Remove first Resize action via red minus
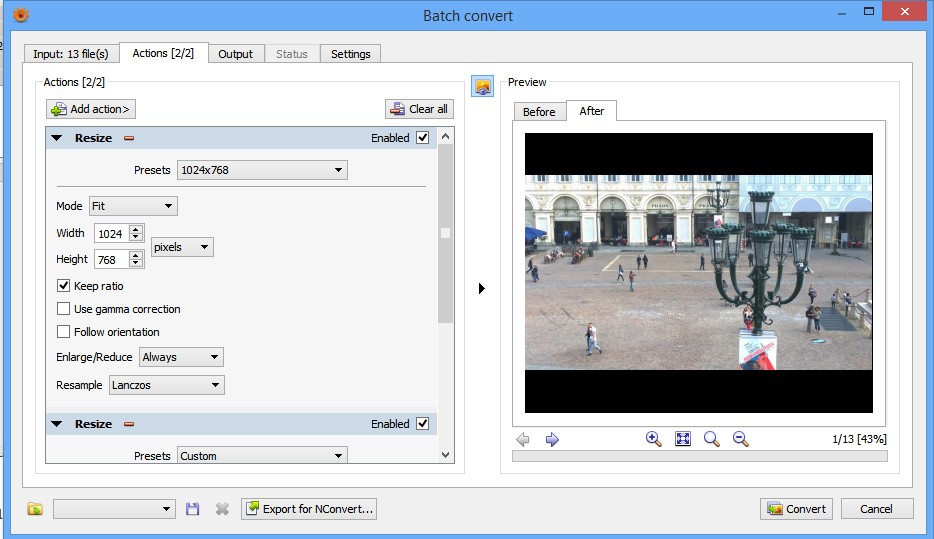934x539 pixels. point(129,138)
